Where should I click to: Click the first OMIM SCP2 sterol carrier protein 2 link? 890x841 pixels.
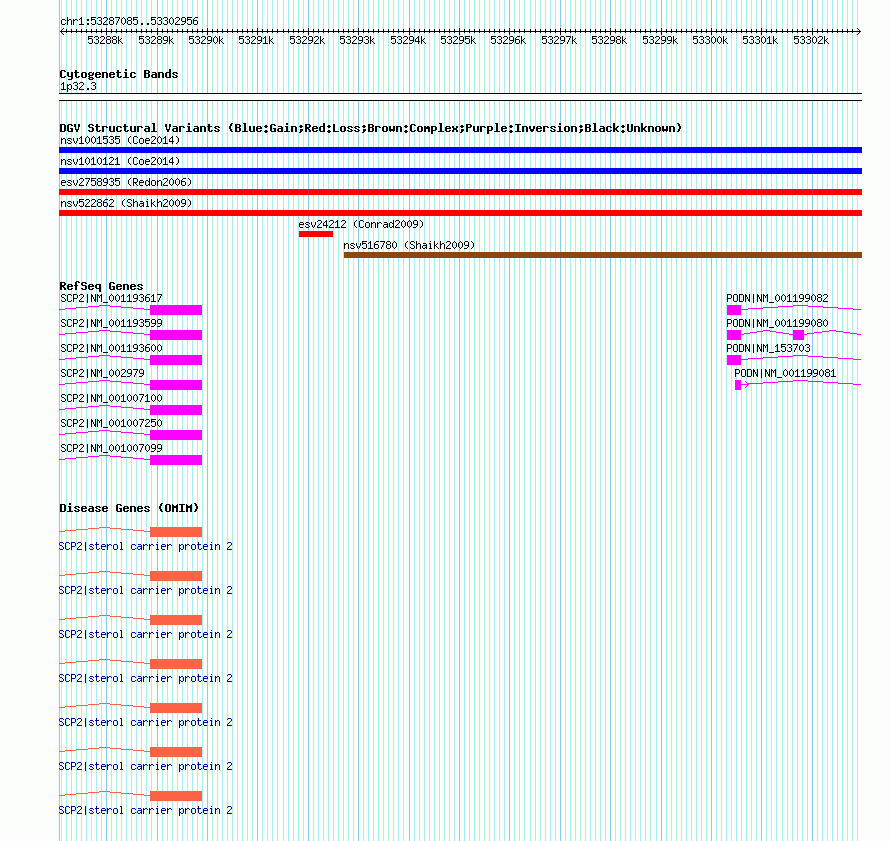click(146, 546)
